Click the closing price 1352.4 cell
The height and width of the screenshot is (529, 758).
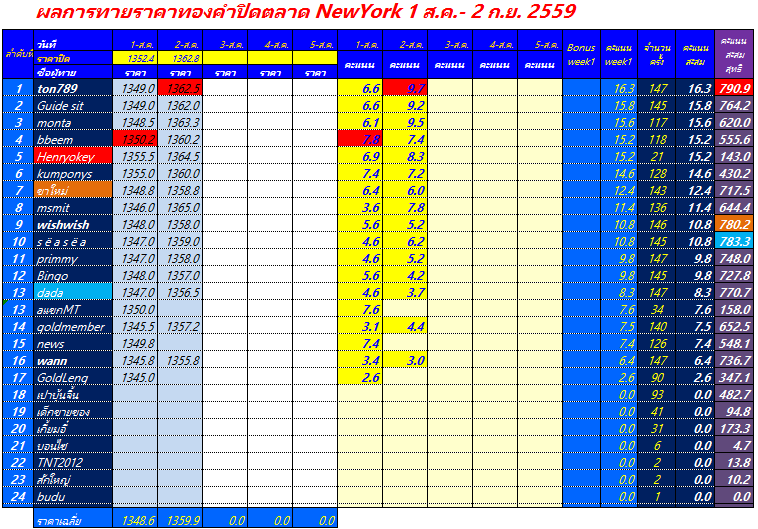135,58
